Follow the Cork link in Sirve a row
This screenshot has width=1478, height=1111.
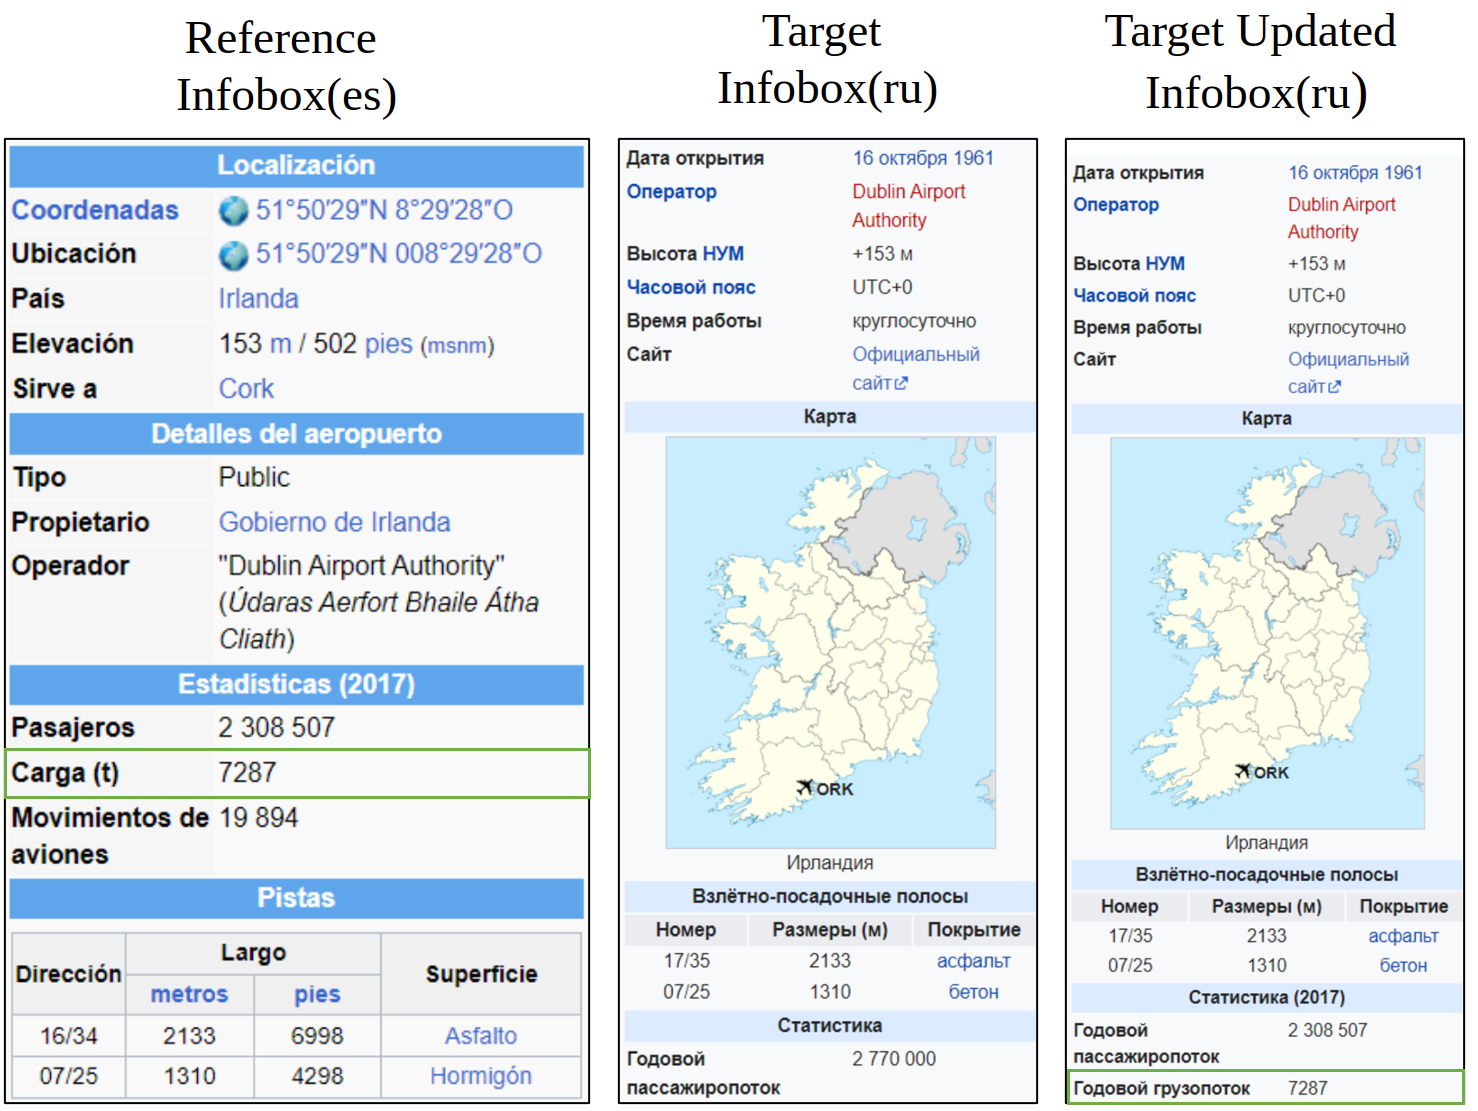click(246, 389)
